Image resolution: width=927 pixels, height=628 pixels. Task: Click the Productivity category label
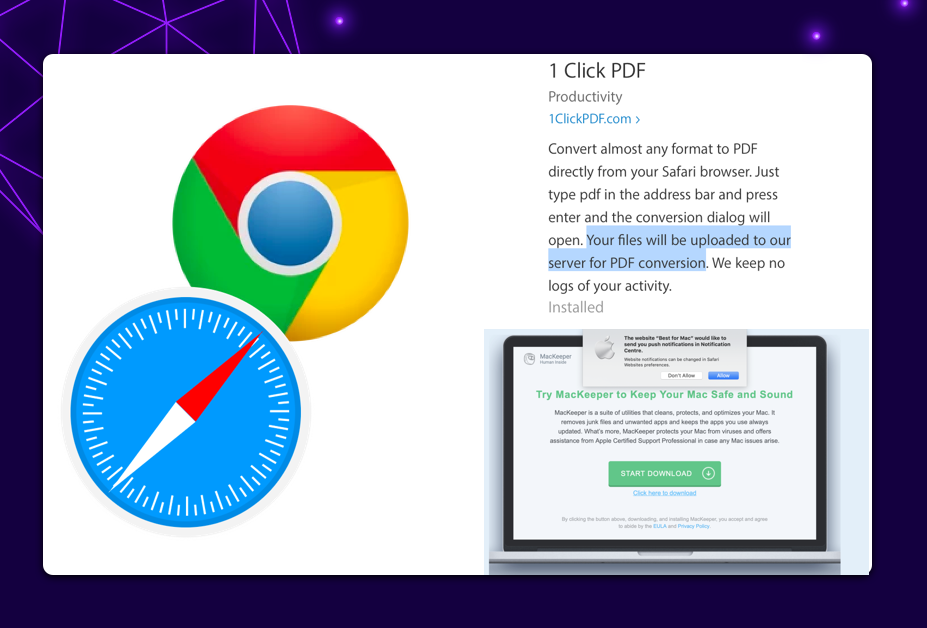[x=585, y=96]
